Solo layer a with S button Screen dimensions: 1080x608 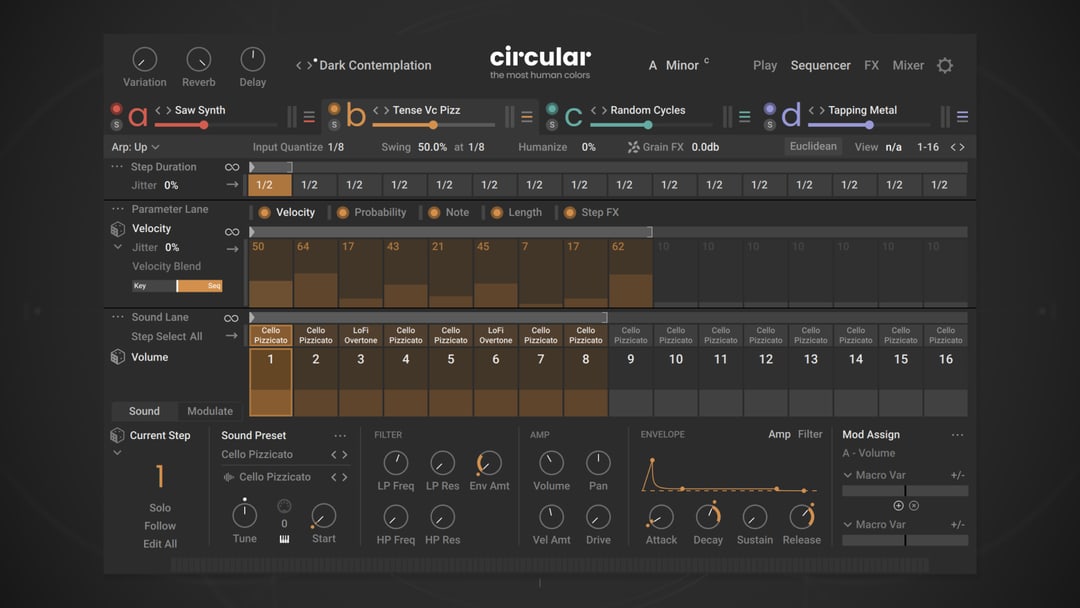[x=117, y=125]
